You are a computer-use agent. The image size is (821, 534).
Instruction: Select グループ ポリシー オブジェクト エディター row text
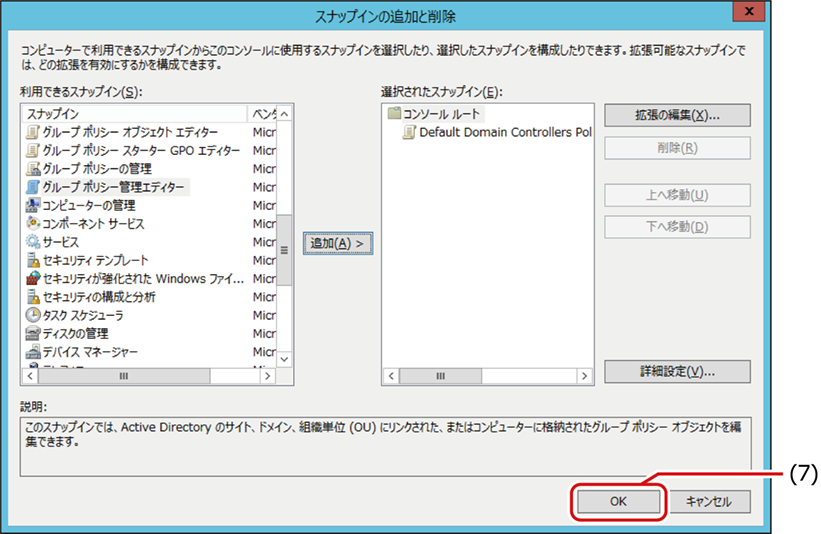click(x=130, y=132)
